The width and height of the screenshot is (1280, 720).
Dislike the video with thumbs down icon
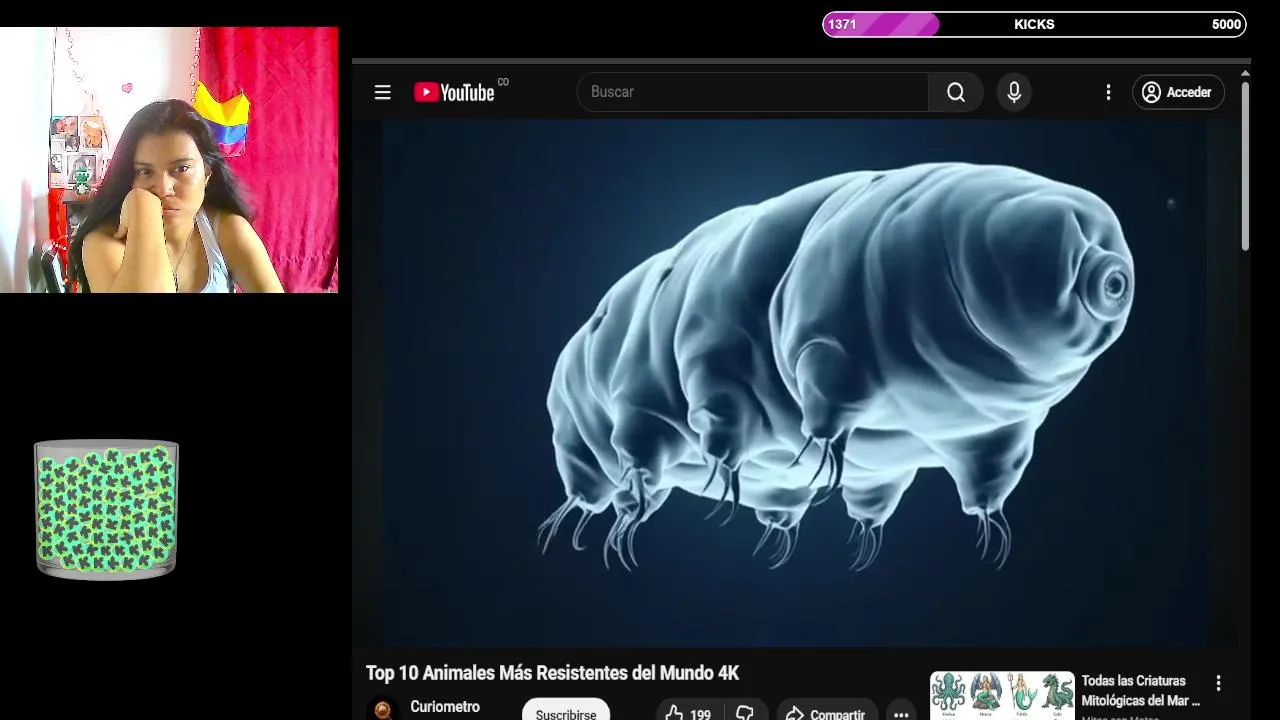pos(745,712)
